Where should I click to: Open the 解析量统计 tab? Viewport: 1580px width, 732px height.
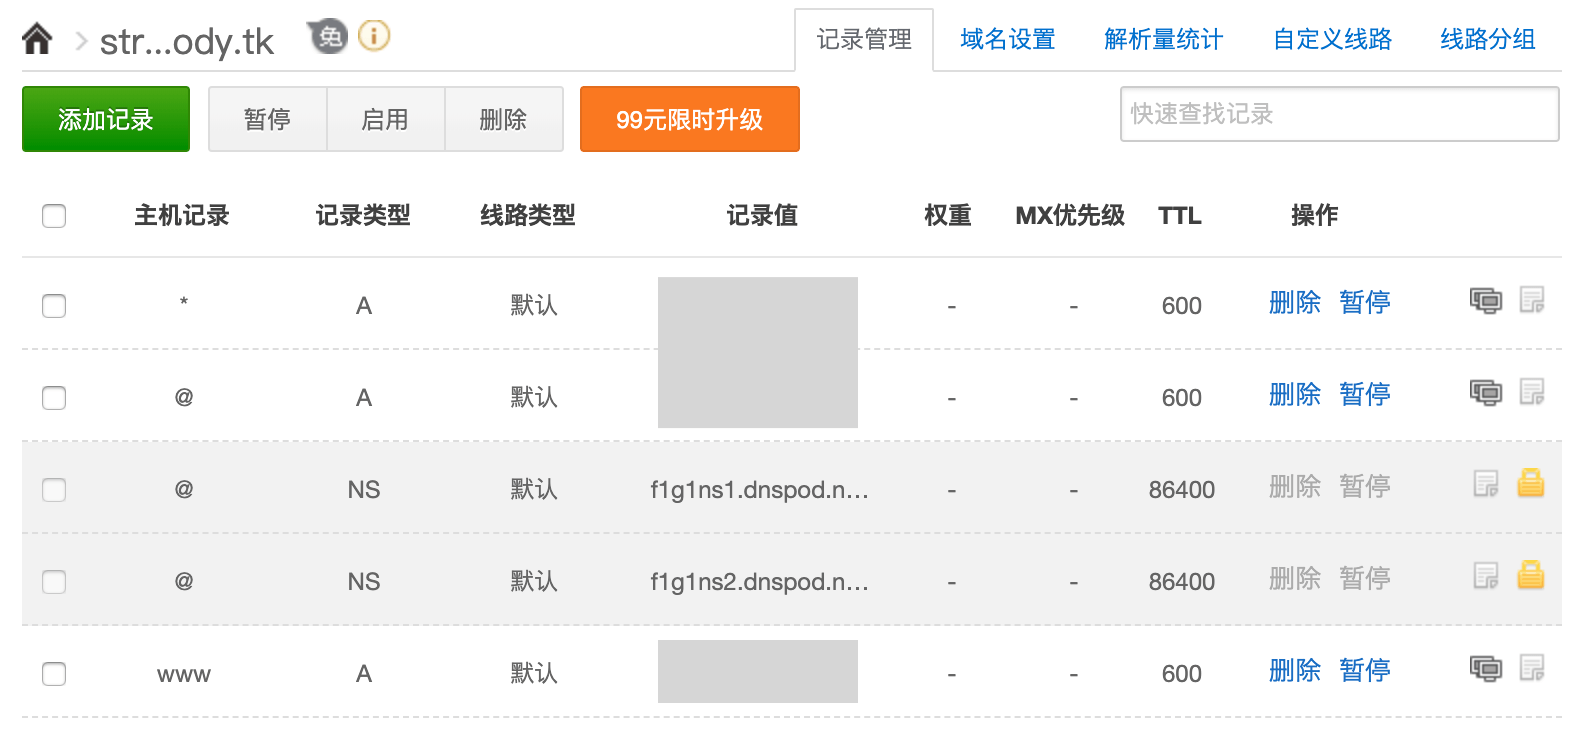(1164, 39)
